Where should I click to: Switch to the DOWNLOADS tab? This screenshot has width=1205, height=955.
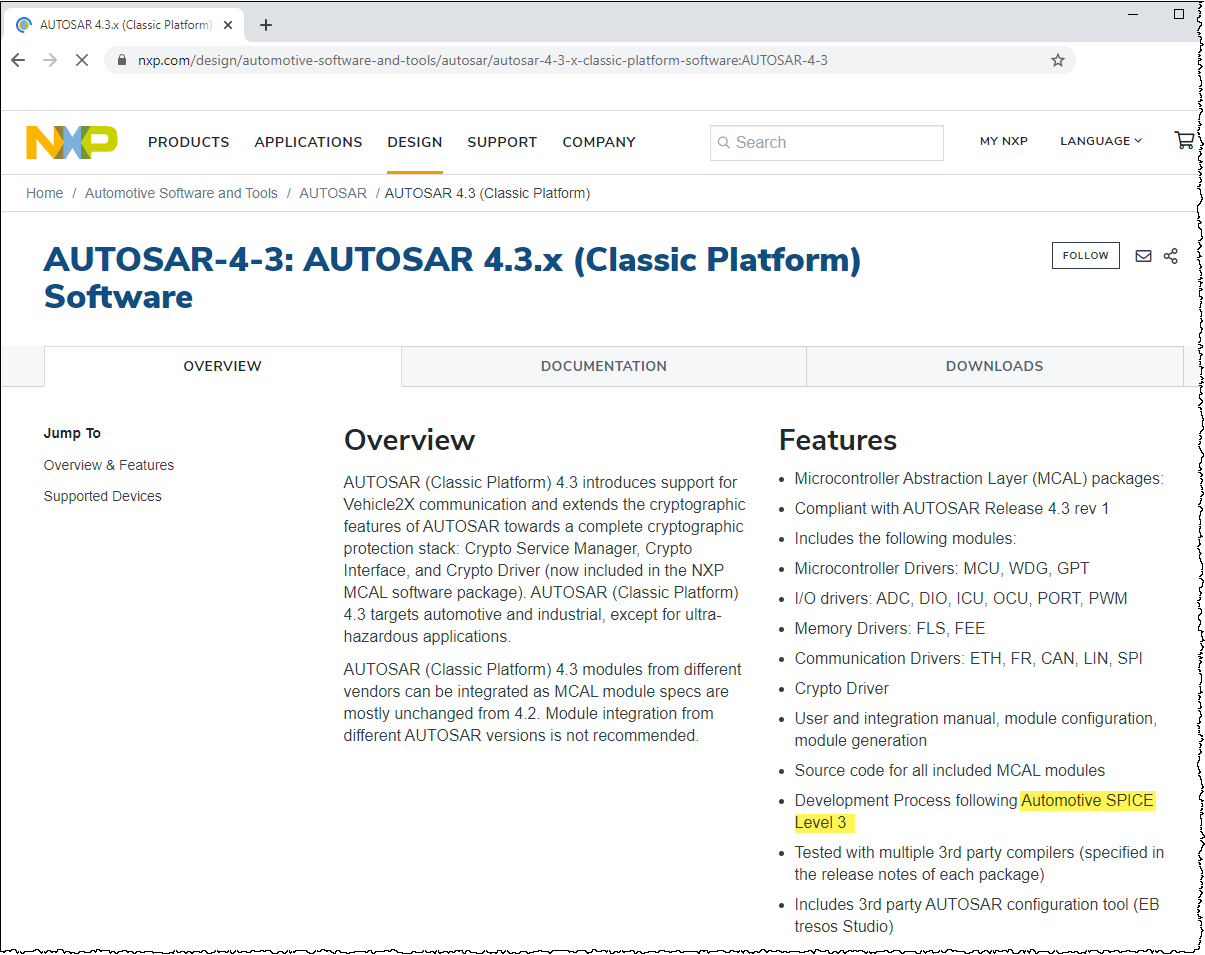pyautogui.click(x=994, y=366)
